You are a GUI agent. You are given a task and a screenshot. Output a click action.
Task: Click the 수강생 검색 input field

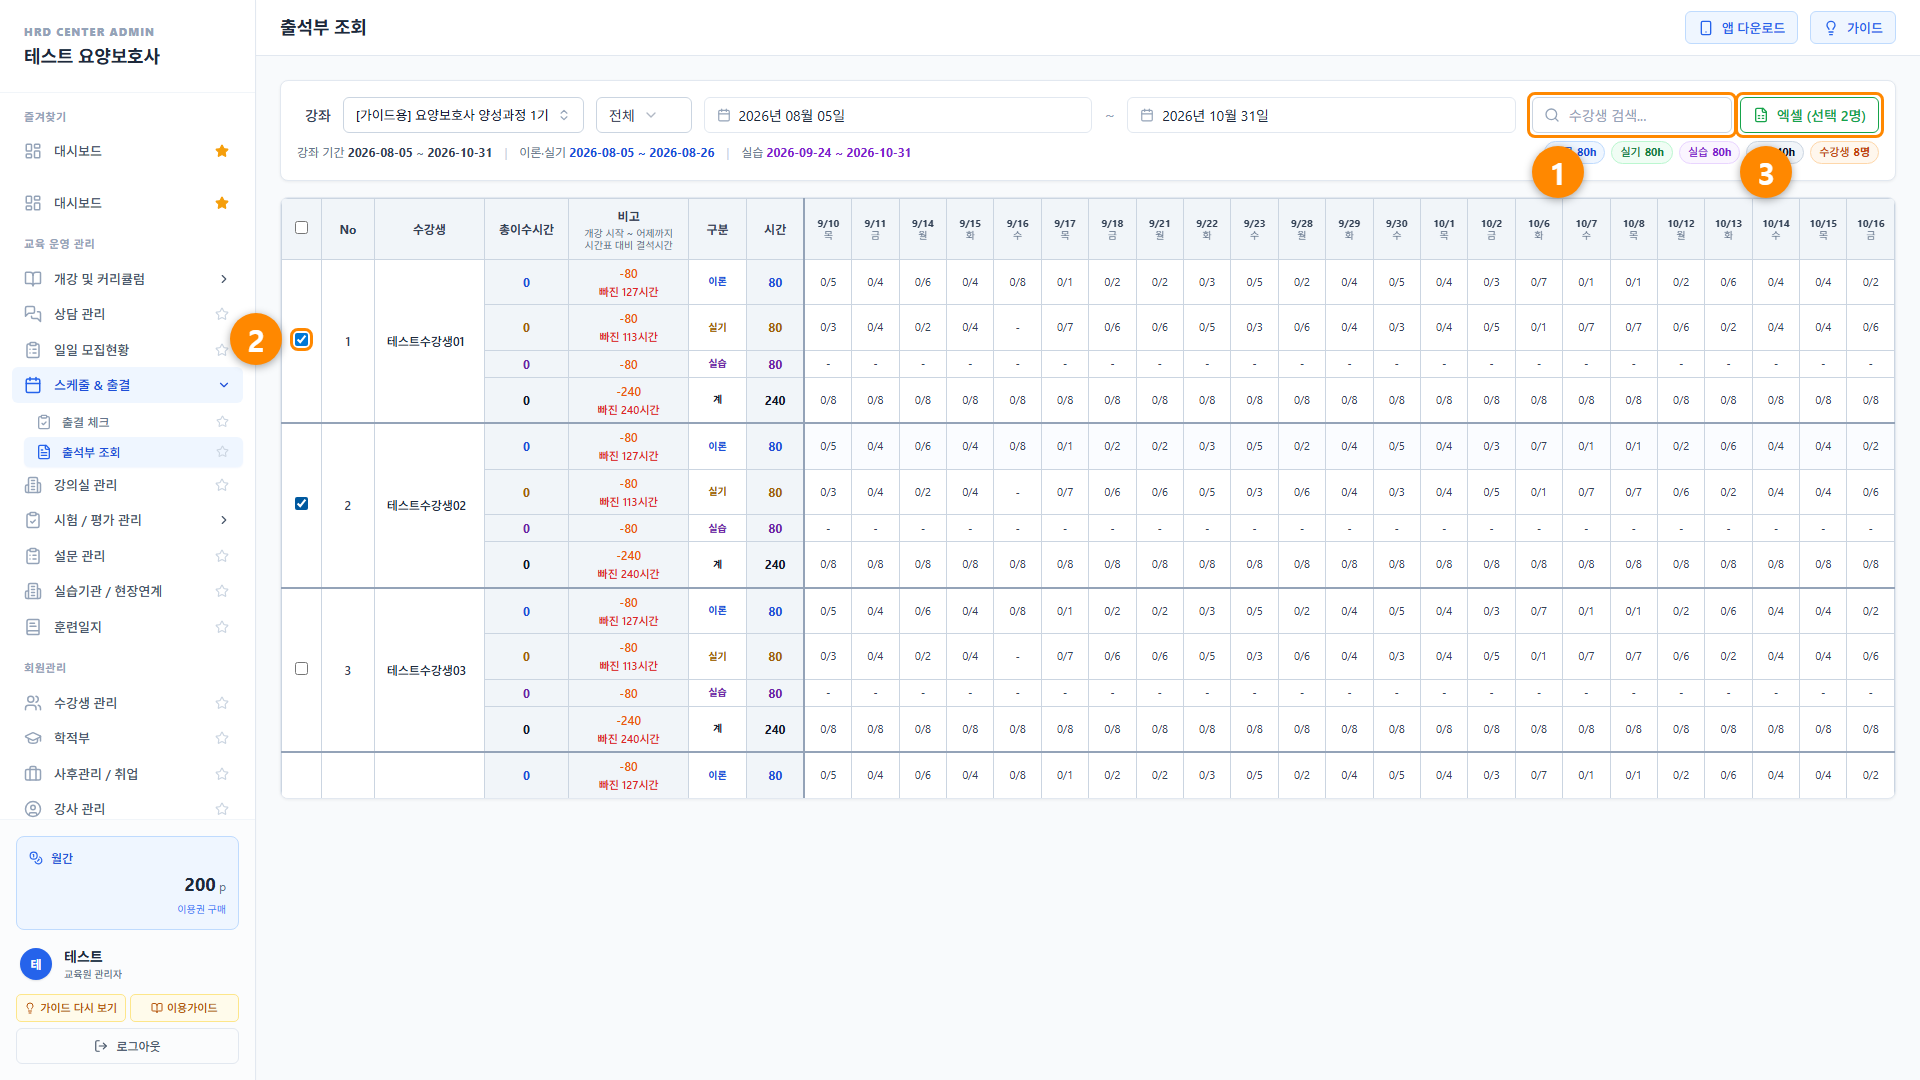[1632, 115]
